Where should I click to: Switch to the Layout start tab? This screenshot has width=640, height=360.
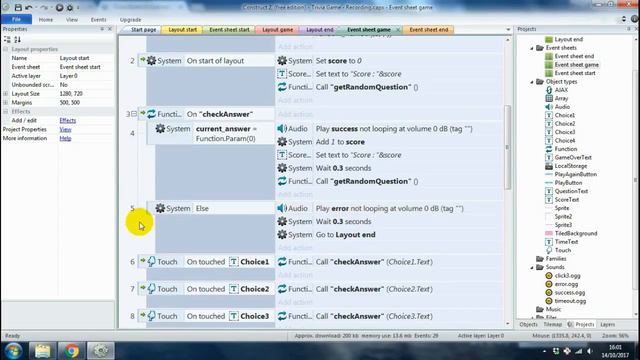tap(182, 30)
